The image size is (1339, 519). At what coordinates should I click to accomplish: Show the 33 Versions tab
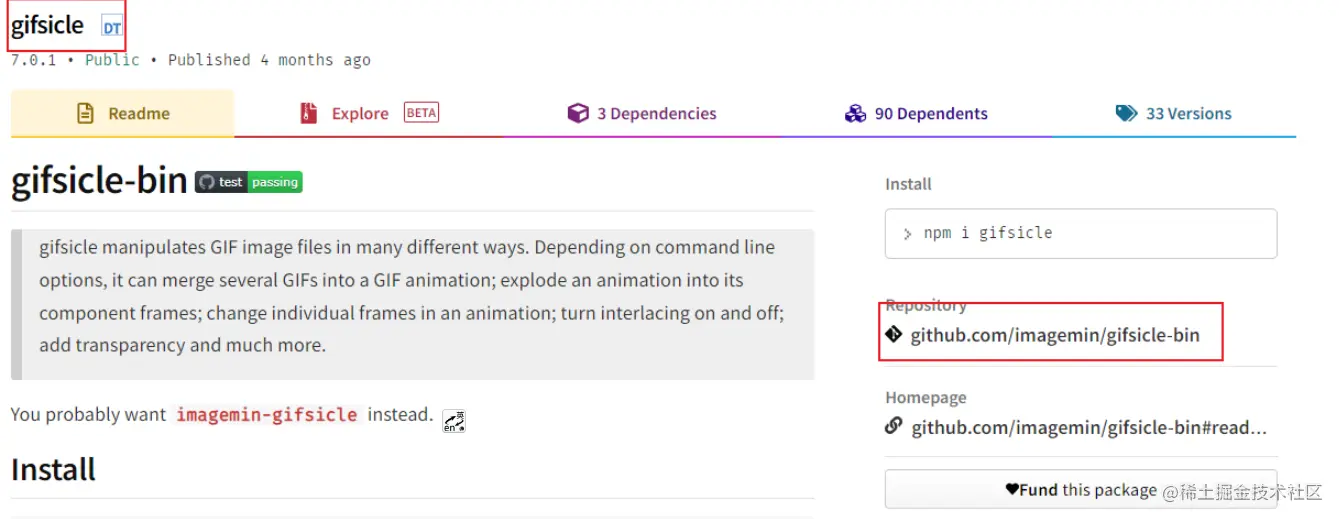(x=1174, y=113)
